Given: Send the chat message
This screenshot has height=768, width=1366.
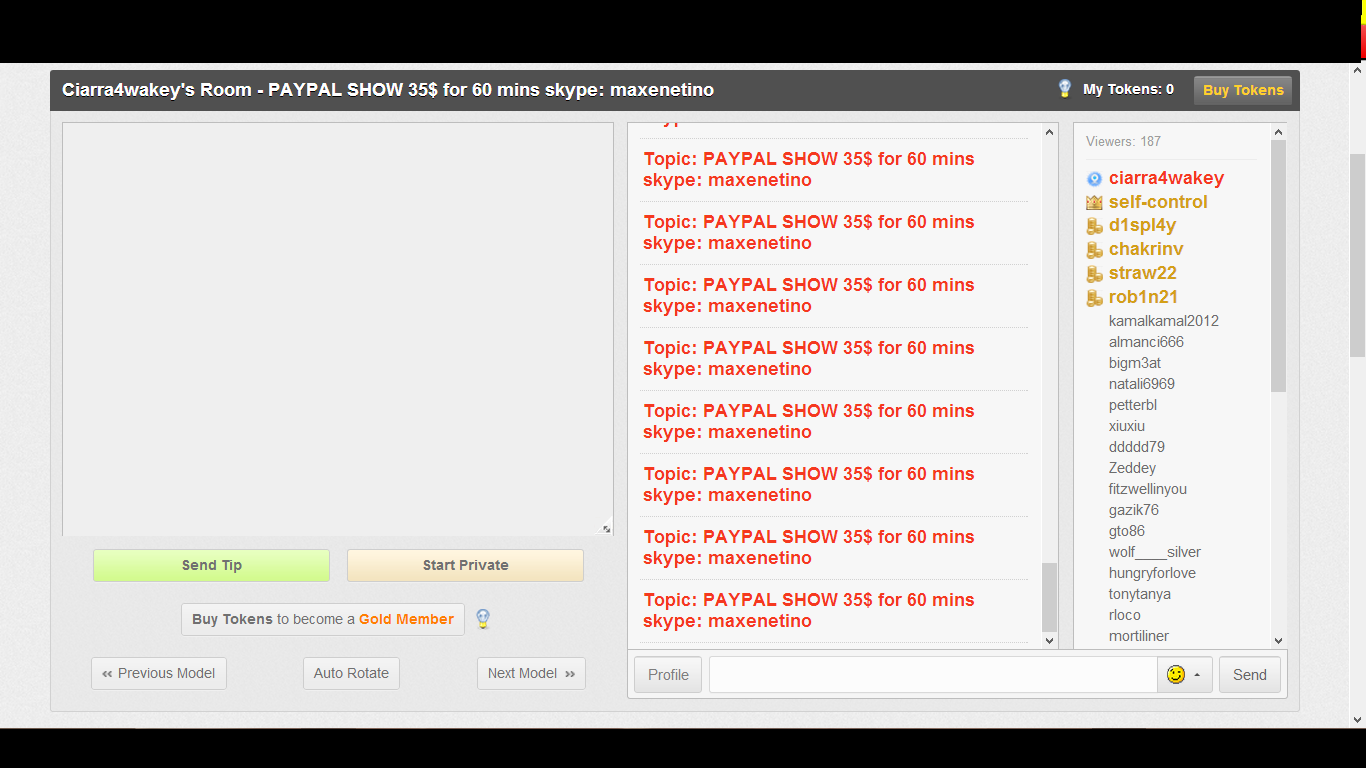Looking at the screenshot, I should pyautogui.click(x=1249, y=675).
